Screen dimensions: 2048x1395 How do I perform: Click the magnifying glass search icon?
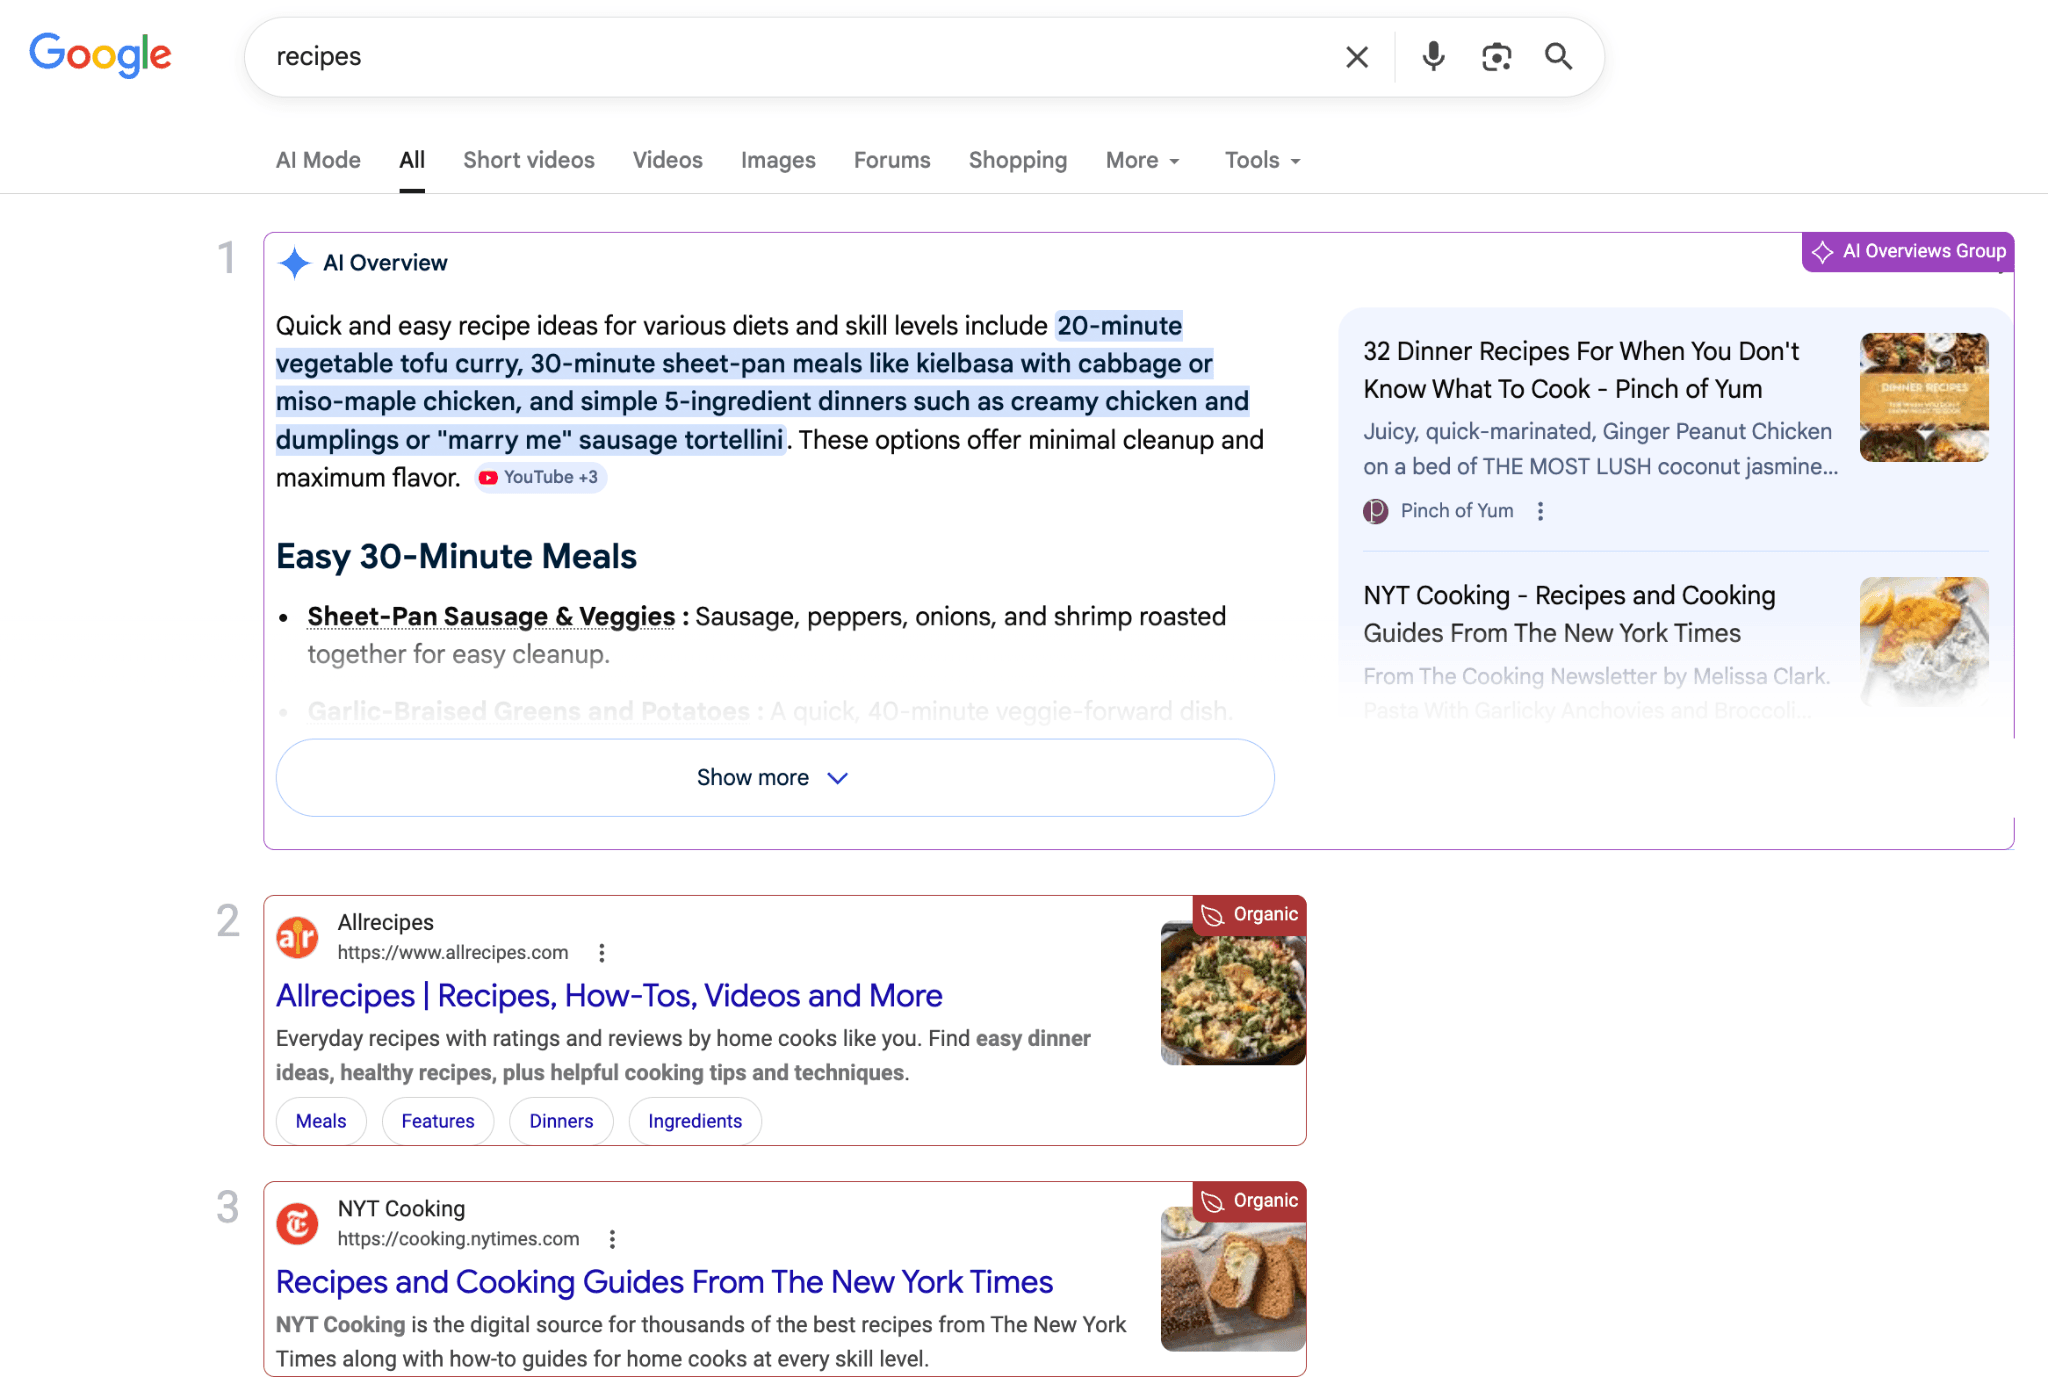(x=1557, y=57)
